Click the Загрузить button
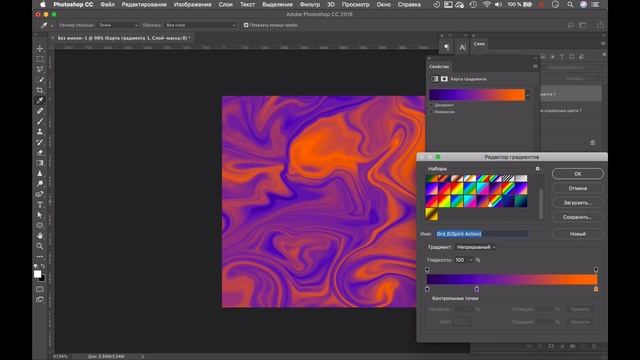The height and width of the screenshot is (360, 640). pos(578,203)
